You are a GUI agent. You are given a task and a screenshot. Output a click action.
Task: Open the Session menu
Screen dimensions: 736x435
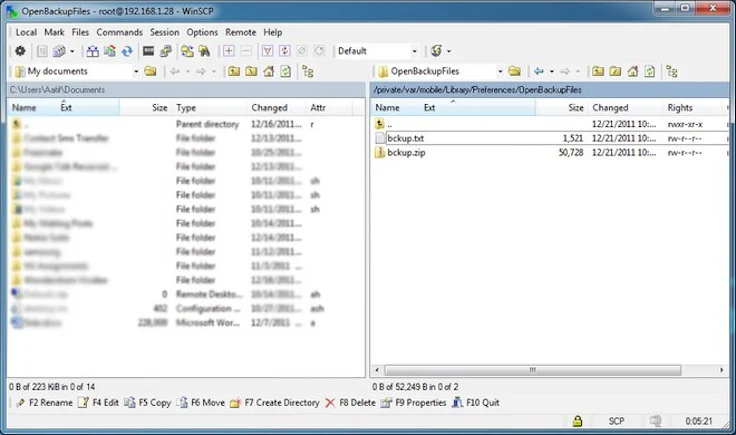coord(164,32)
